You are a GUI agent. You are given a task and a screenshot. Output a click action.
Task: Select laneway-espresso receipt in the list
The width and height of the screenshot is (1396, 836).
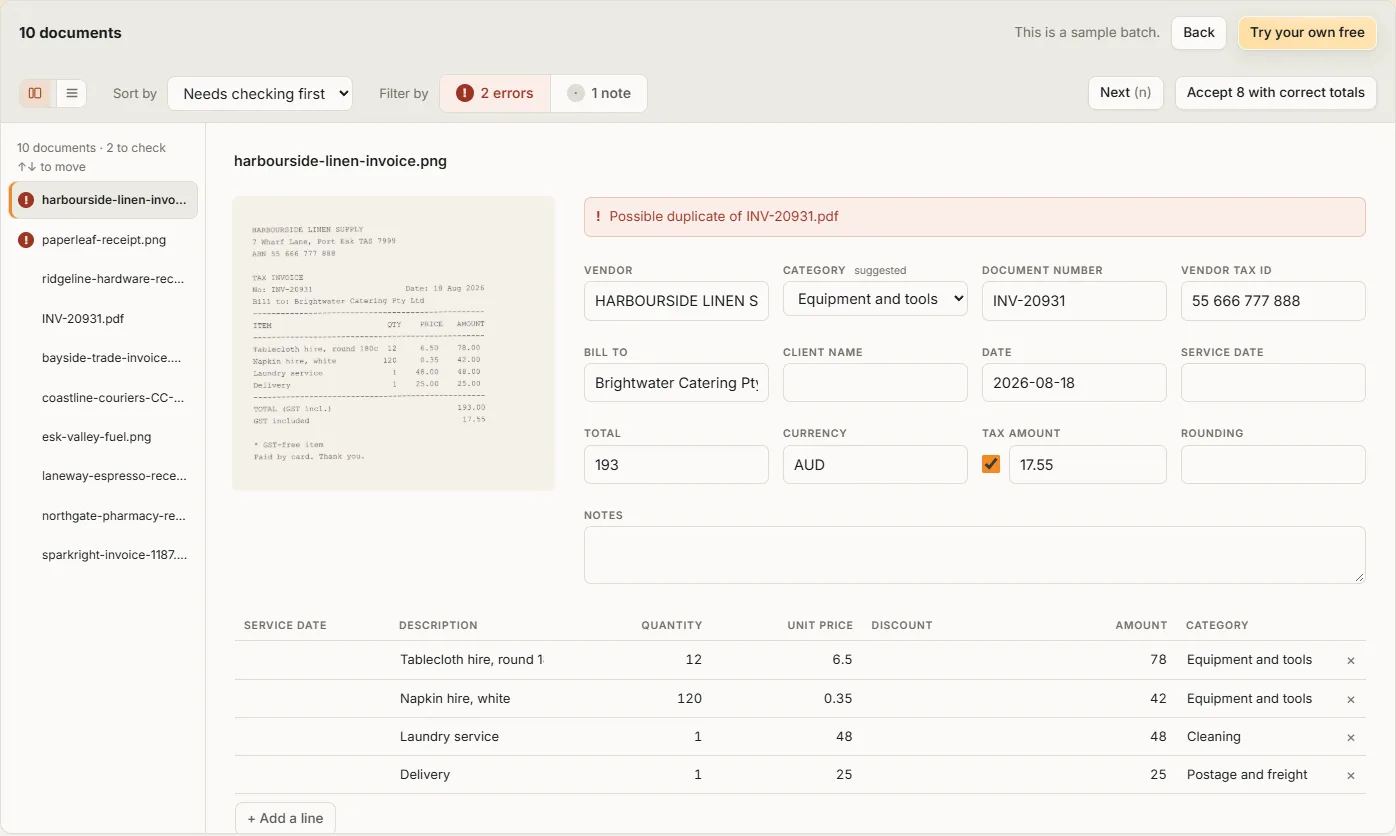click(x=103, y=476)
